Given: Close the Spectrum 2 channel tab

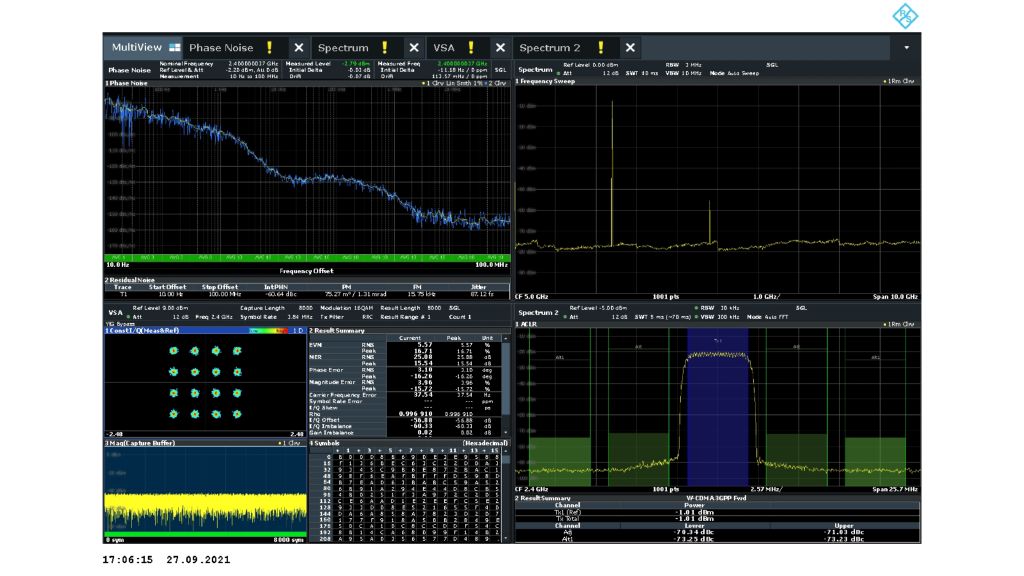Looking at the screenshot, I should (630, 47).
